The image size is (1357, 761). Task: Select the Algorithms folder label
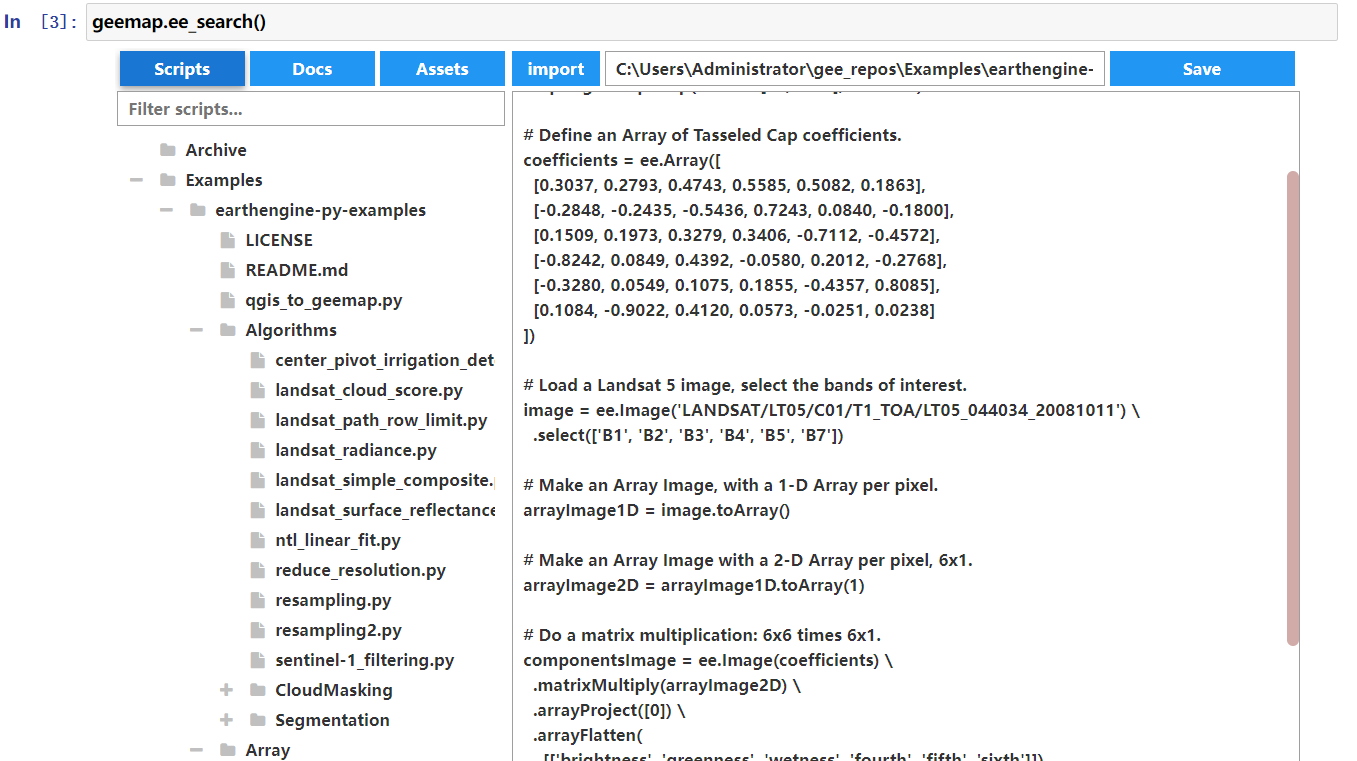pyautogui.click(x=291, y=330)
